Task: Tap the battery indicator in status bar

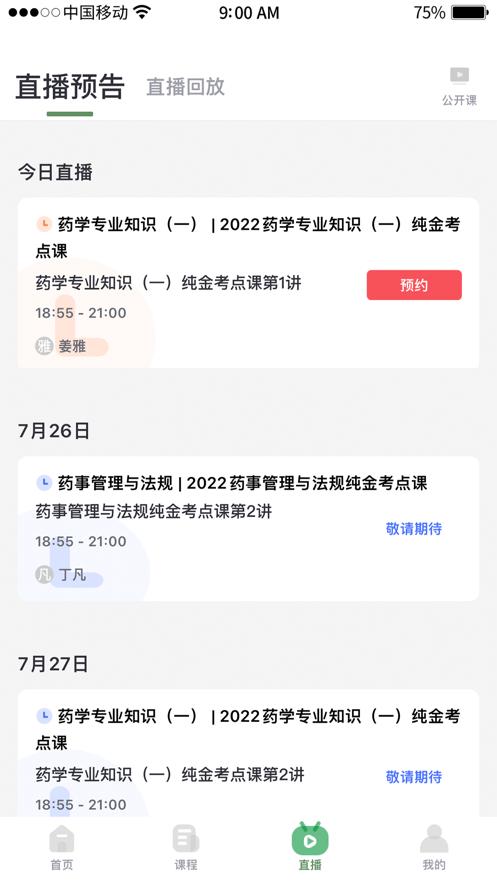Action: click(x=470, y=12)
